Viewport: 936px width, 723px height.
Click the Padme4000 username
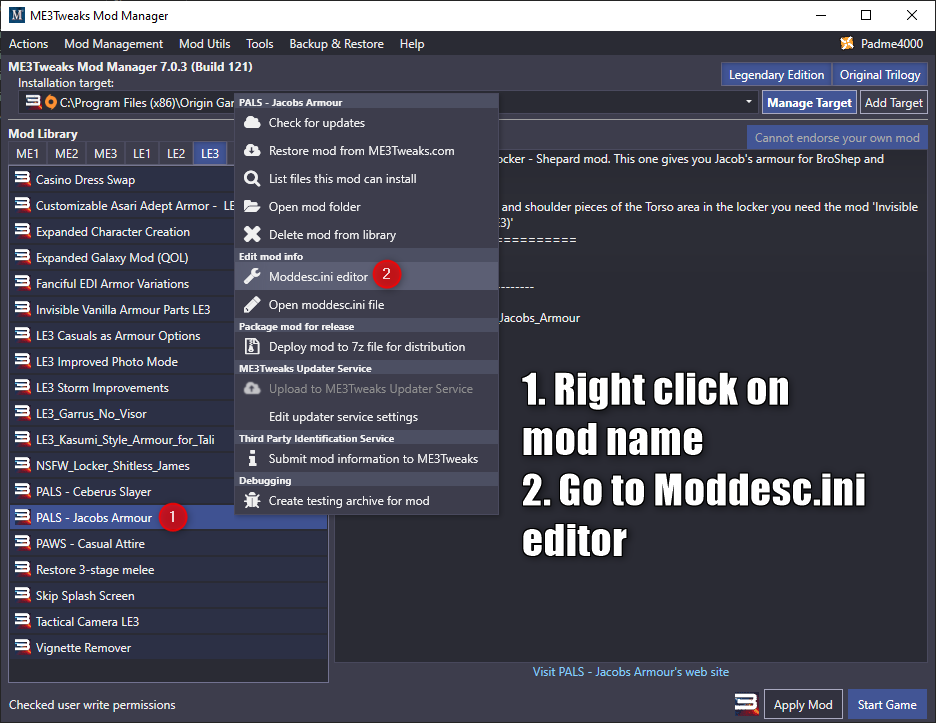pos(892,44)
